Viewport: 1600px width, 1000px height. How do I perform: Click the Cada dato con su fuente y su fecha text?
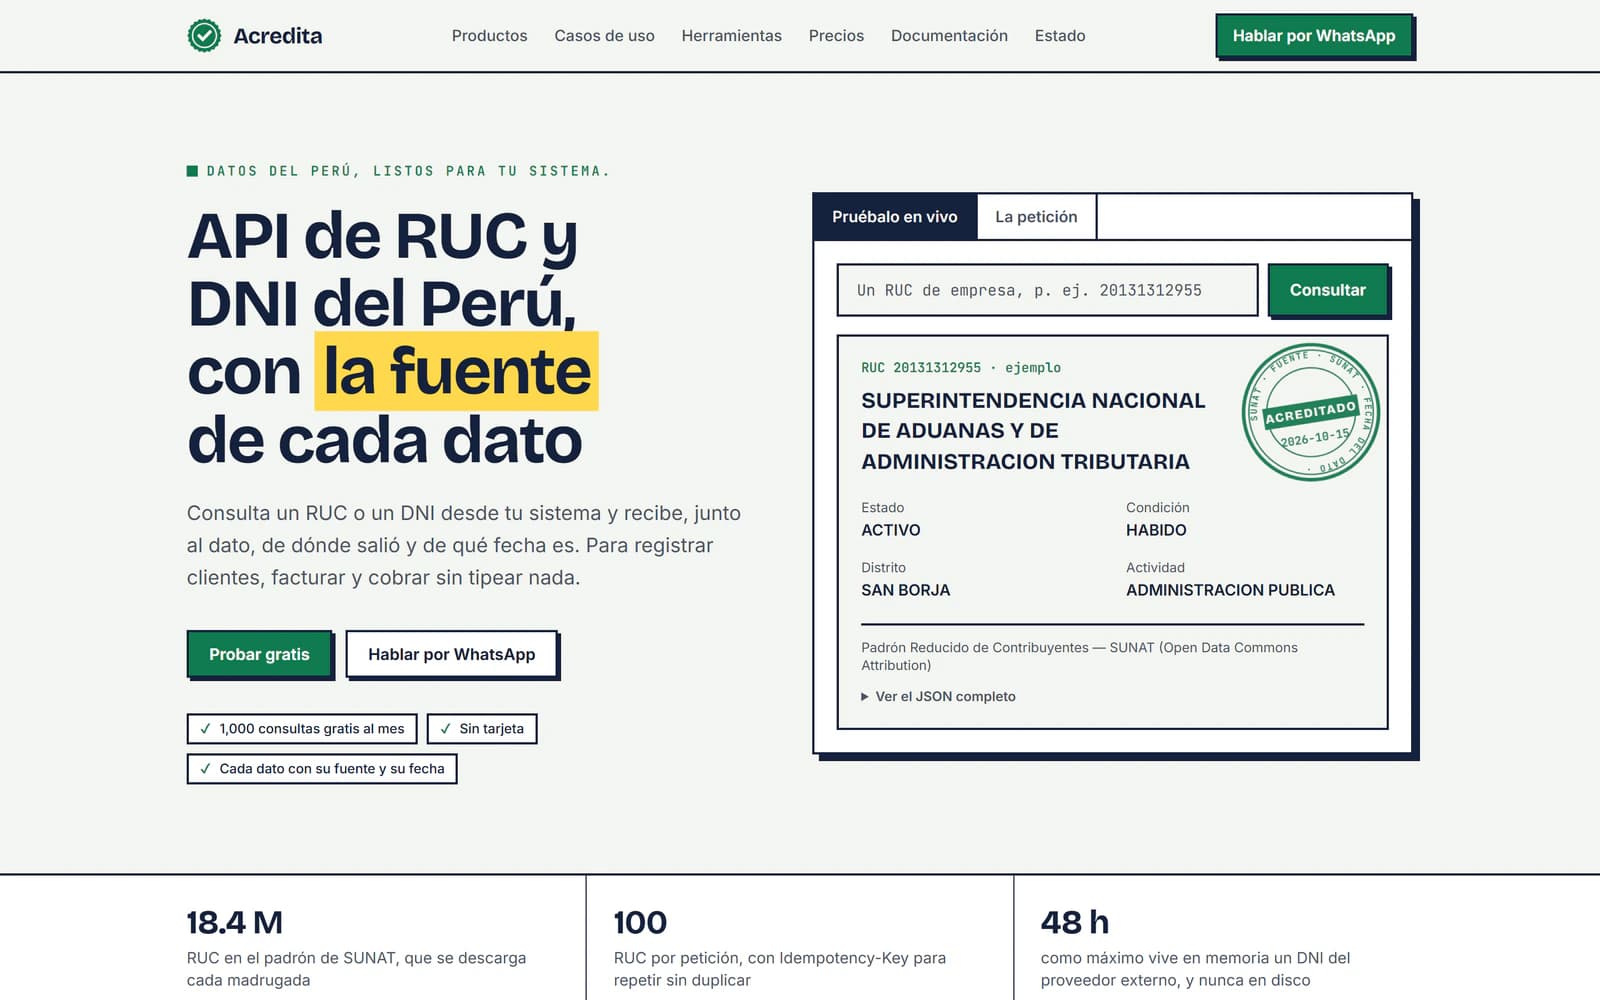click(x=332, y=769)
